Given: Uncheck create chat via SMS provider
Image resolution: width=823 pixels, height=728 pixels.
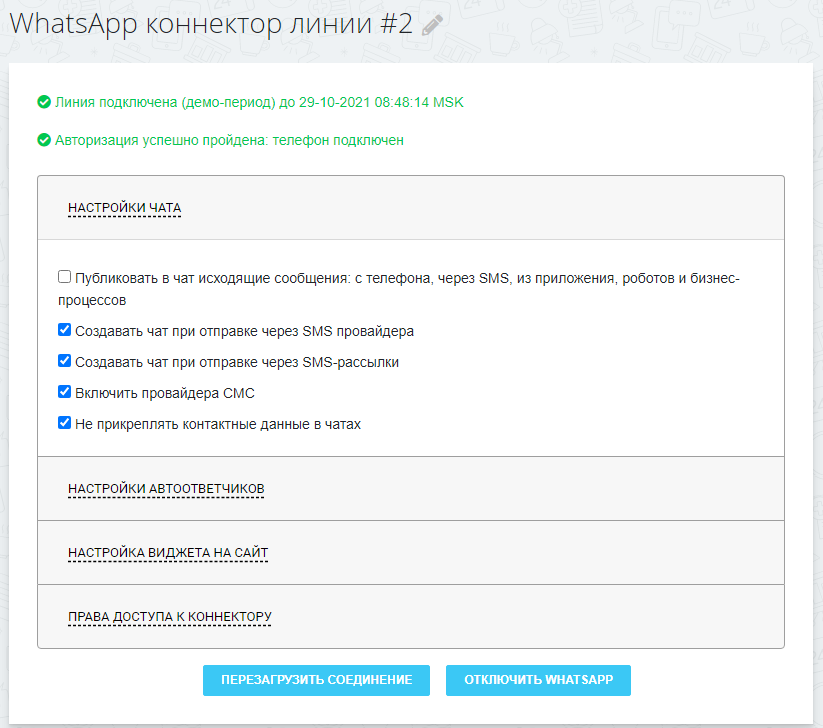Looking at the screenshot, I should (x=64, y=330).
